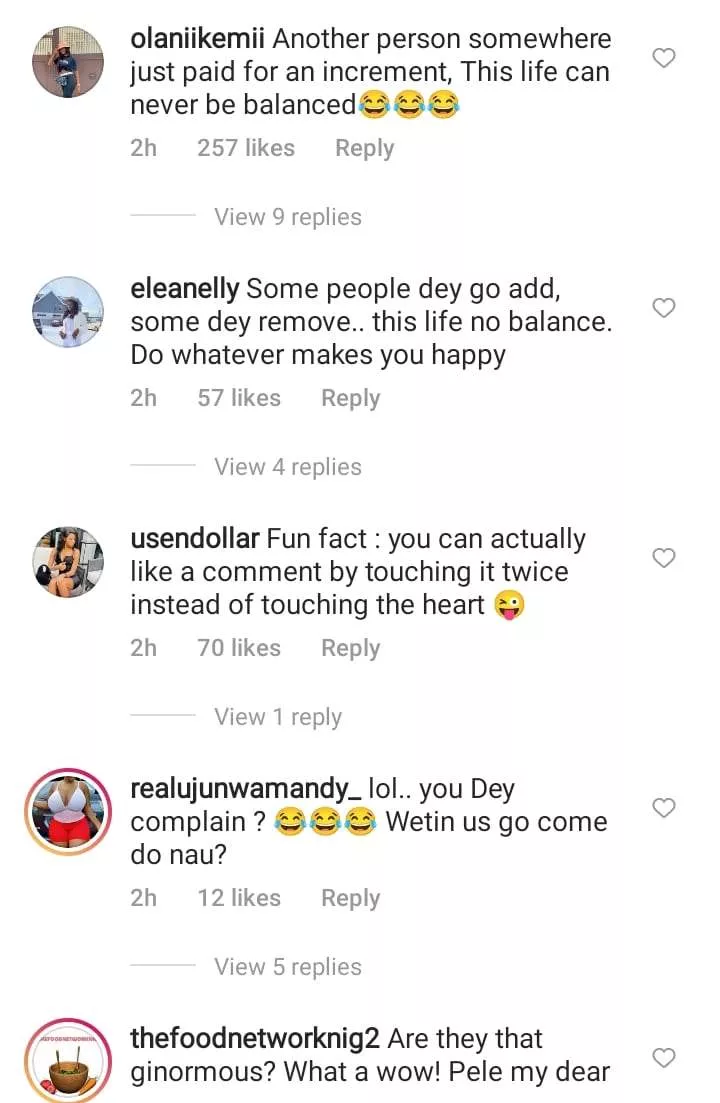720x1103 pixels.
Task: Reply to eleanelly's comment
Action: coord(350,398)
